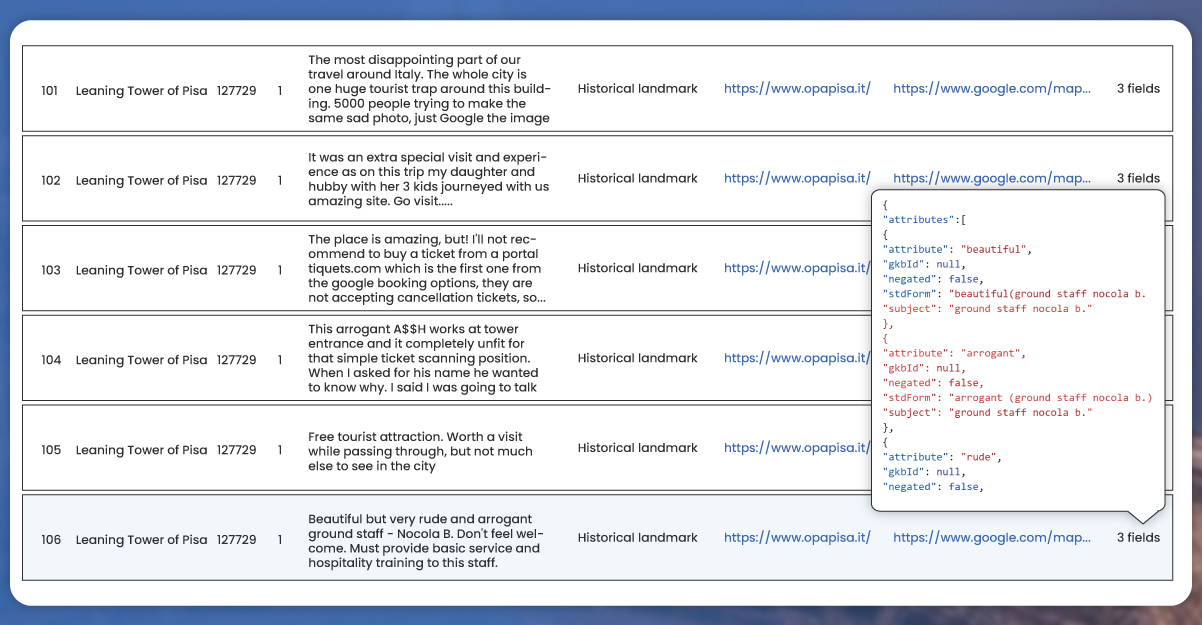Click 'Leaning Tower of Pisa' in row 103
Image resolution: width=1202 pixels, height=625 pixels.
[x=142, y=271]
